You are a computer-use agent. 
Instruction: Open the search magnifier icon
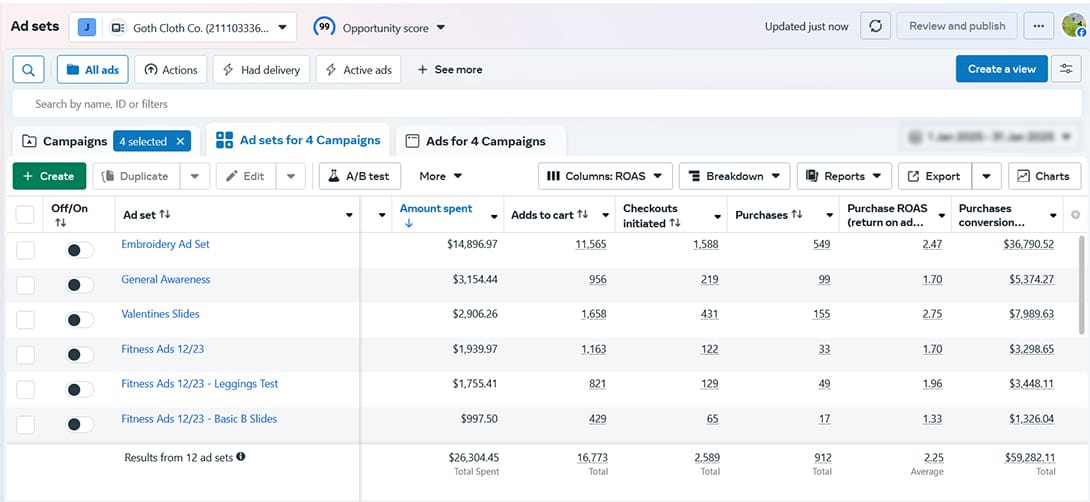28,70
